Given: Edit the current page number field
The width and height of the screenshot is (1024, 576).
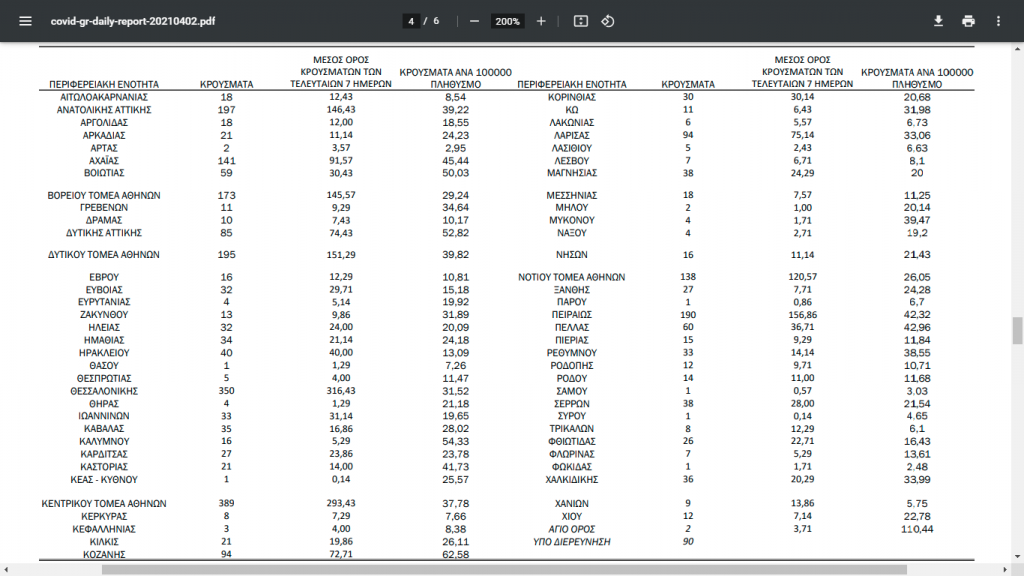Looking at the screenshot, I should tap(411, 21).
